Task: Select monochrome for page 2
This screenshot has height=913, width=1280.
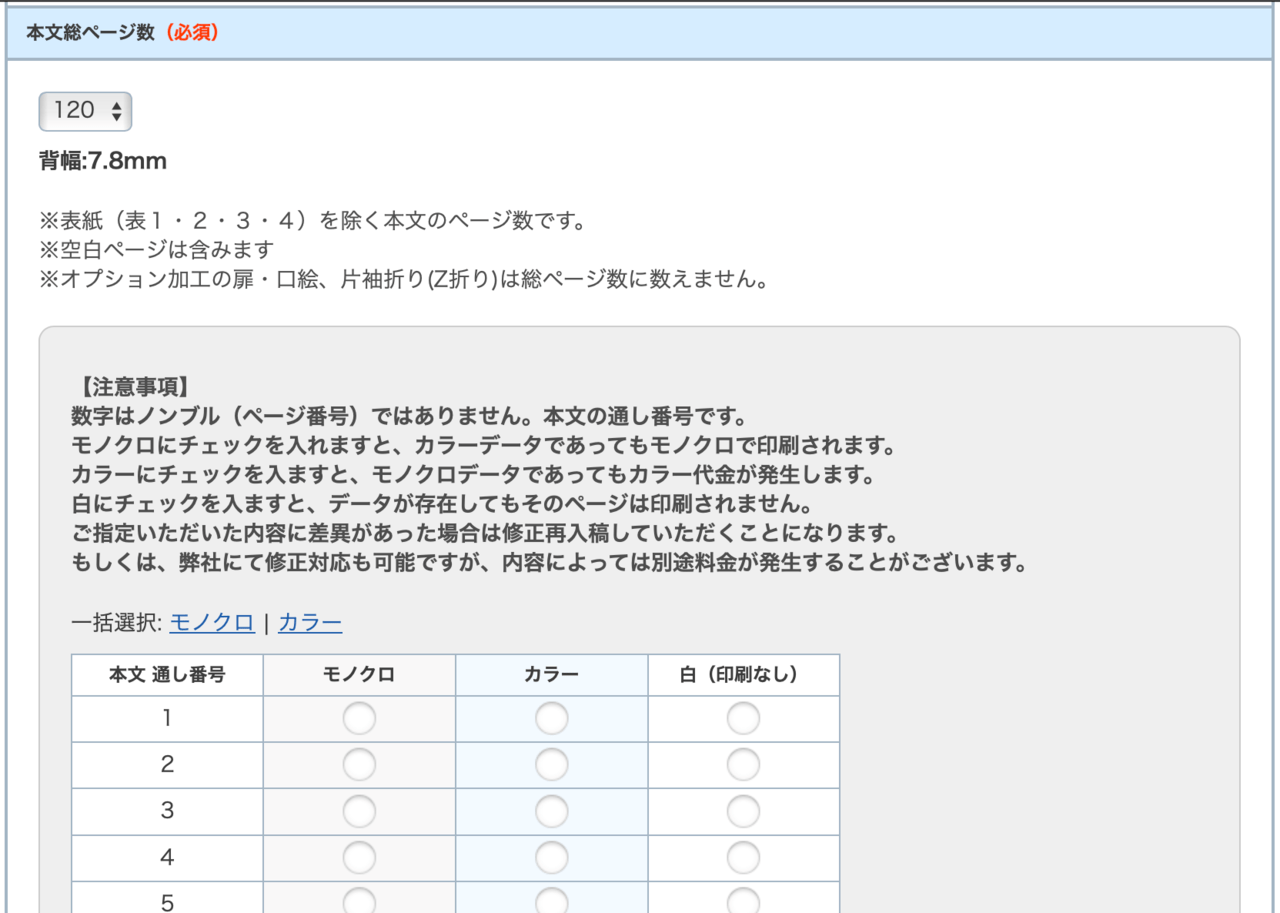Action: pos(359,763)
